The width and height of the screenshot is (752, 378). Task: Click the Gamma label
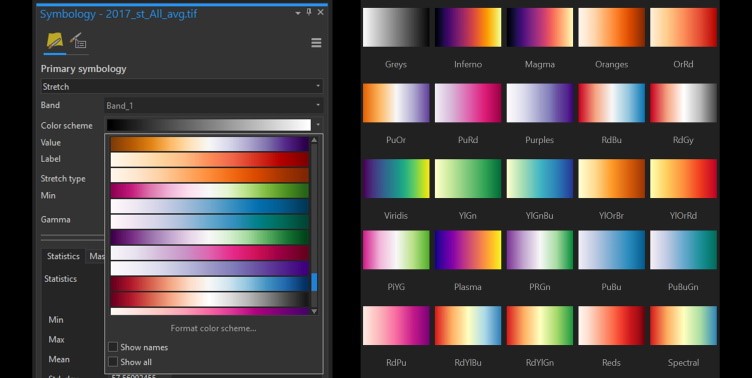coord(56,219)
